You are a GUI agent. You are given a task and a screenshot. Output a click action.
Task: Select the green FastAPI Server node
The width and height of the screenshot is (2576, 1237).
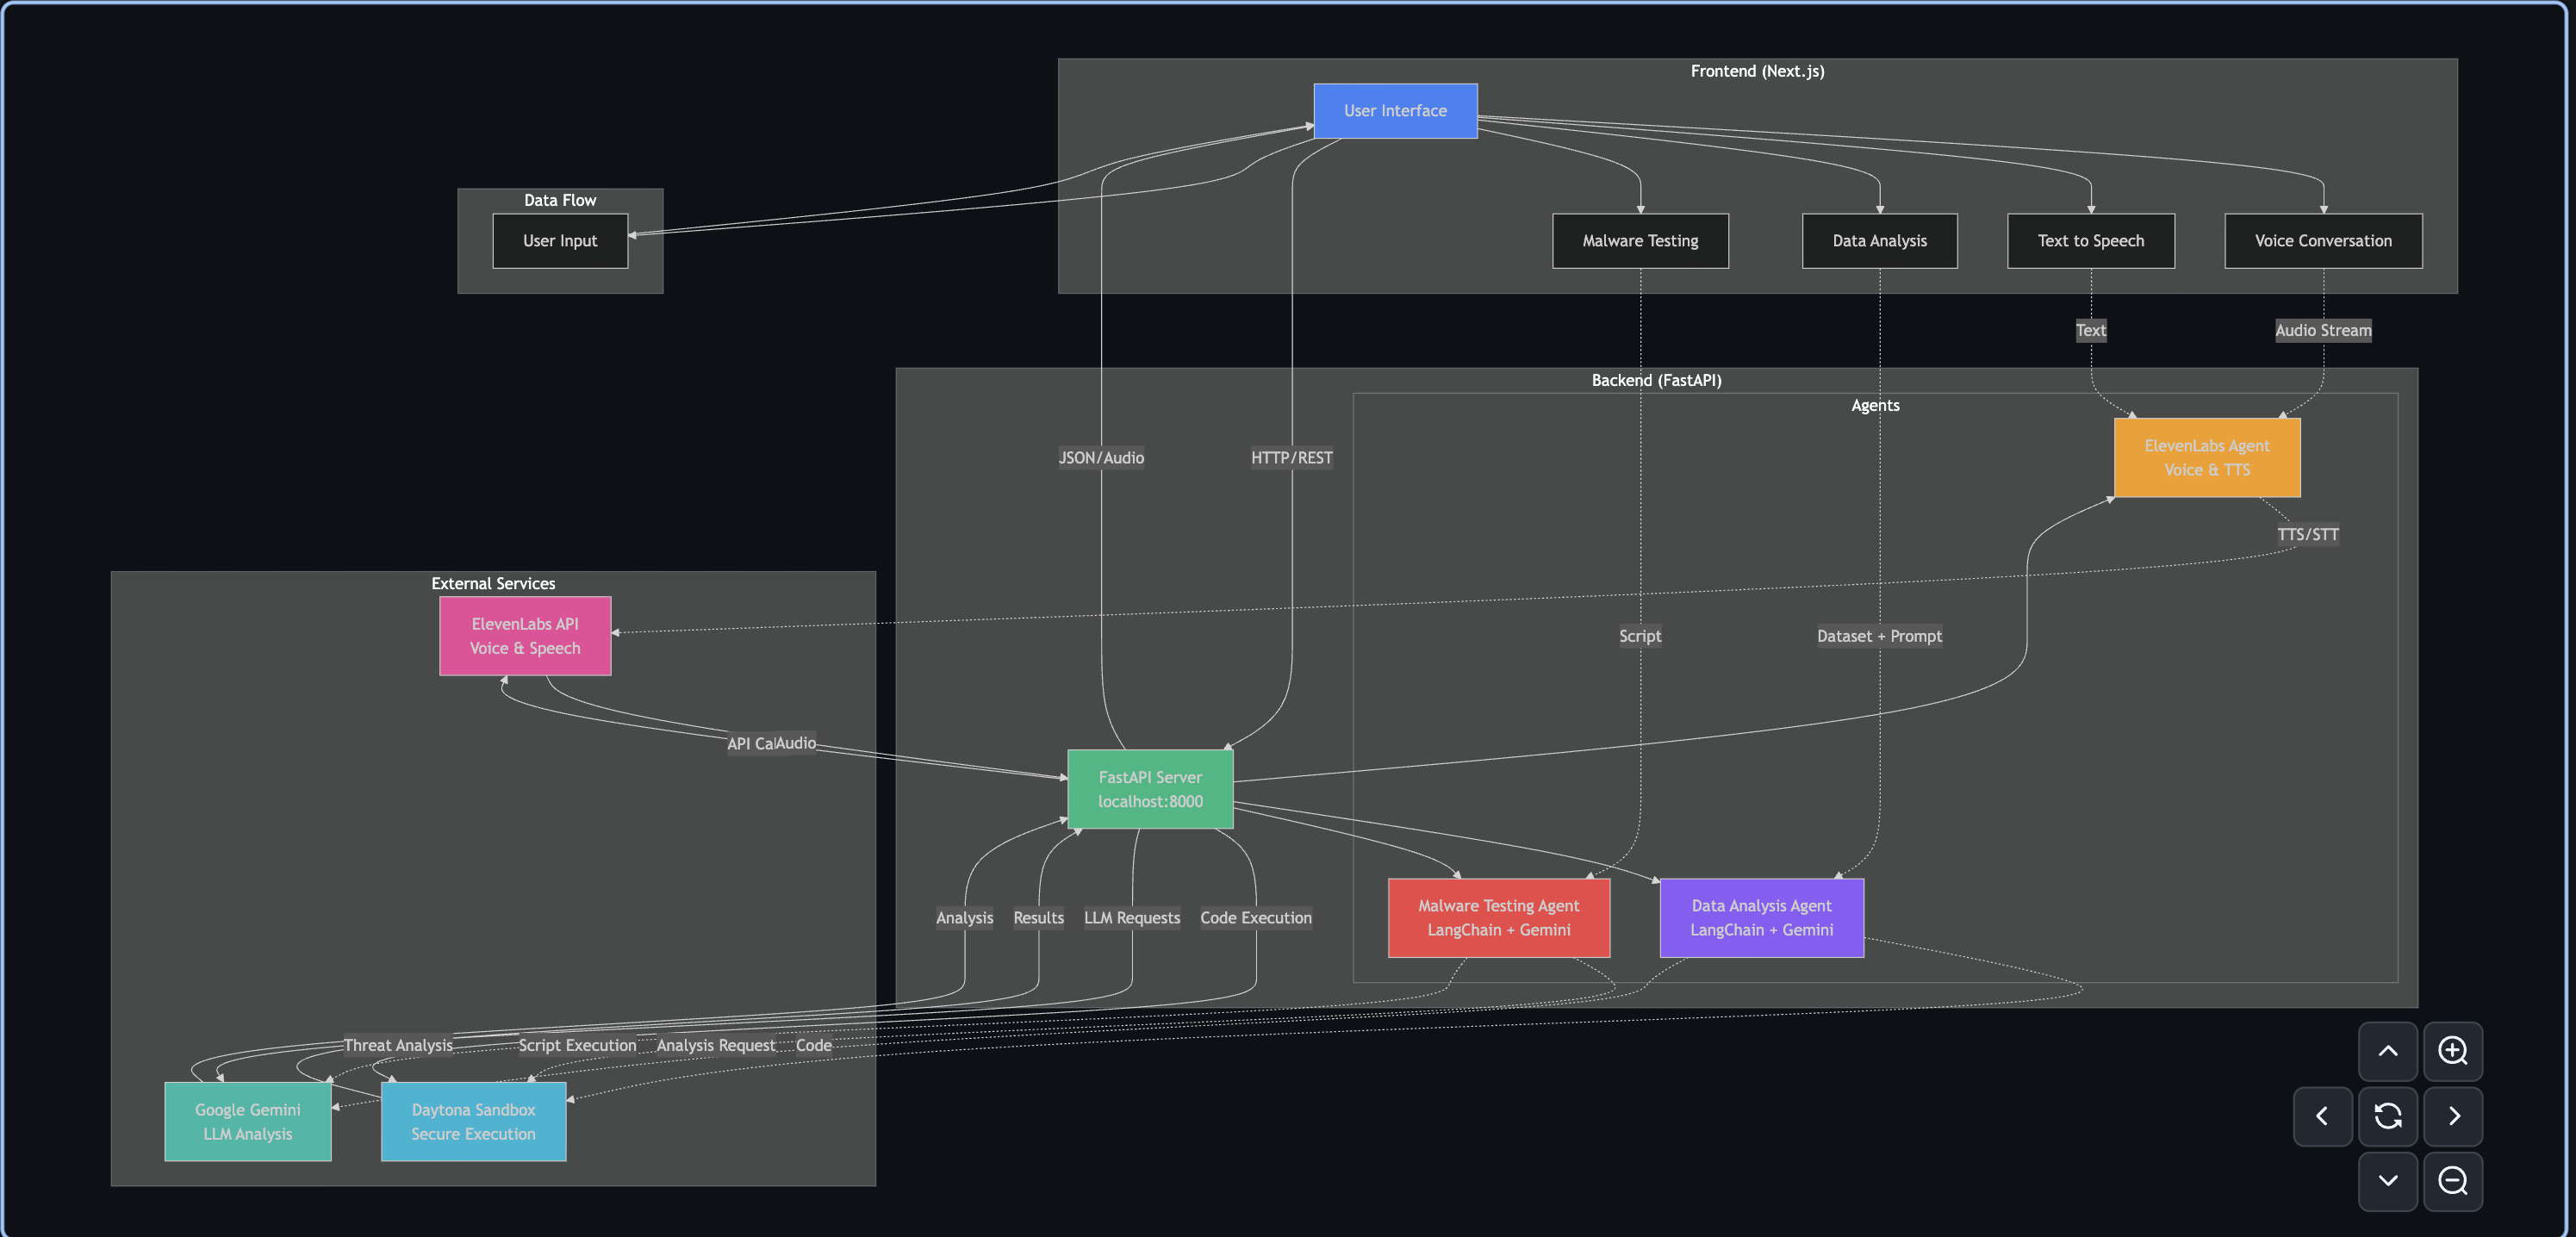1150,789
